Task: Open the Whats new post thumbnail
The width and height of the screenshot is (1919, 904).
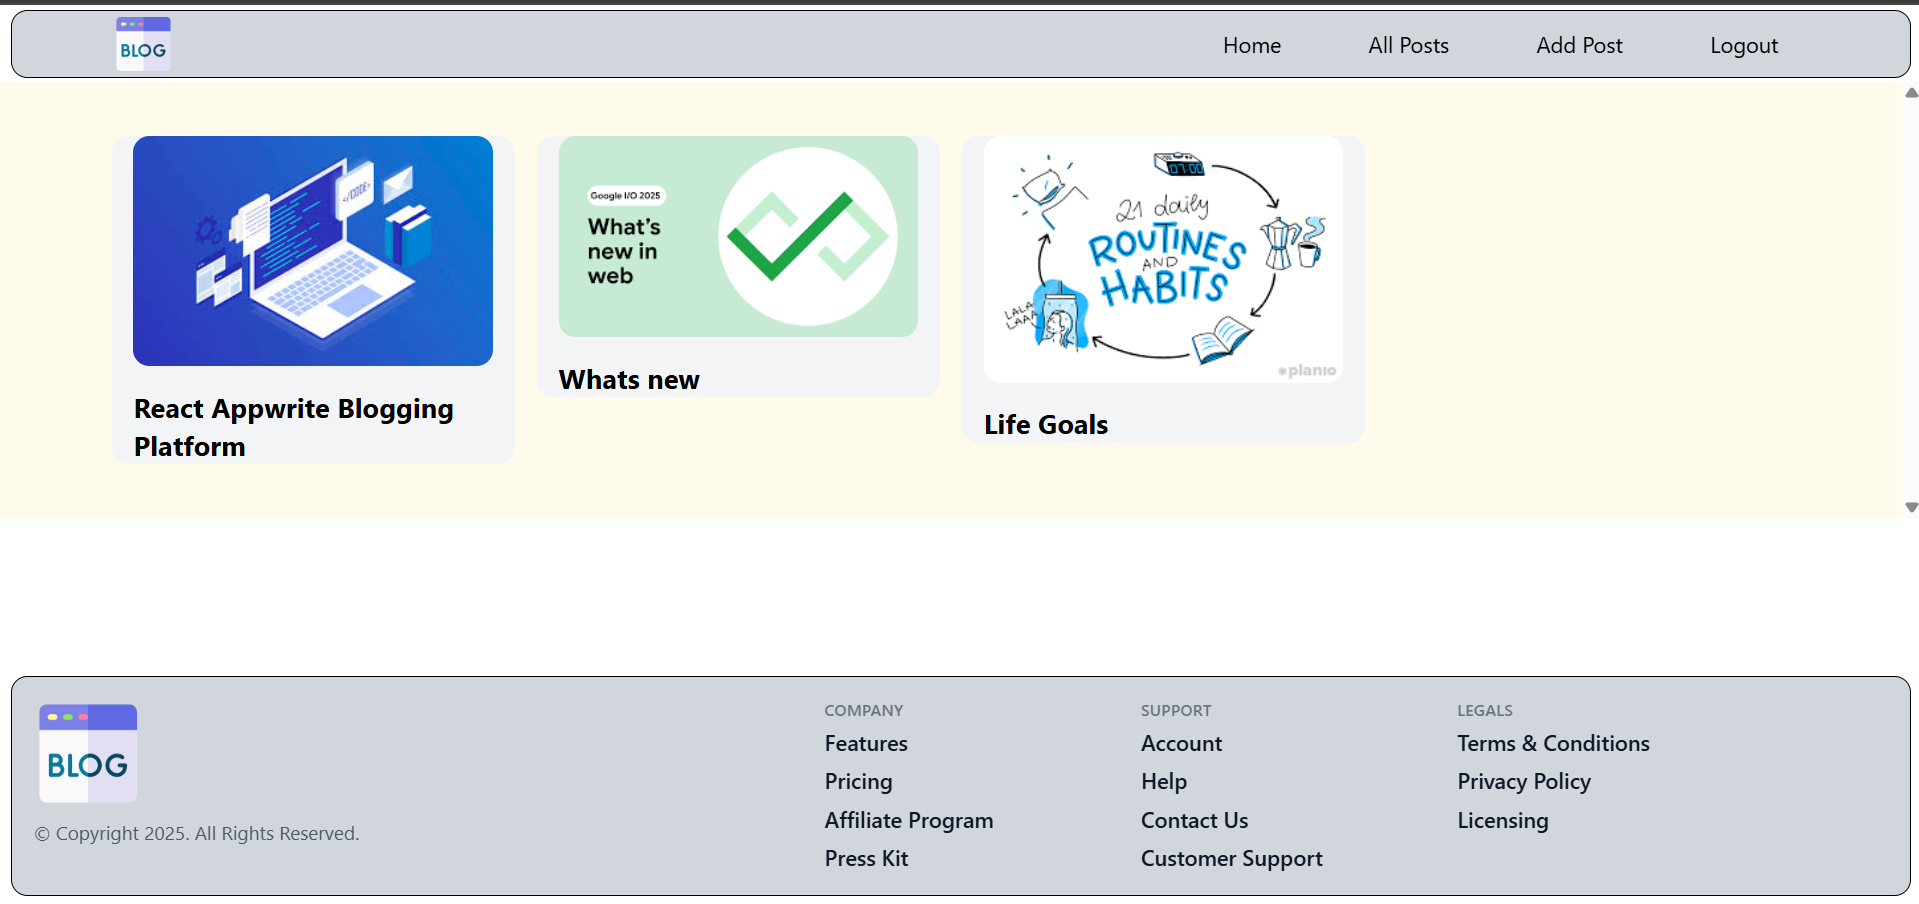Action: pyautogui.click(x=738, y=236)
